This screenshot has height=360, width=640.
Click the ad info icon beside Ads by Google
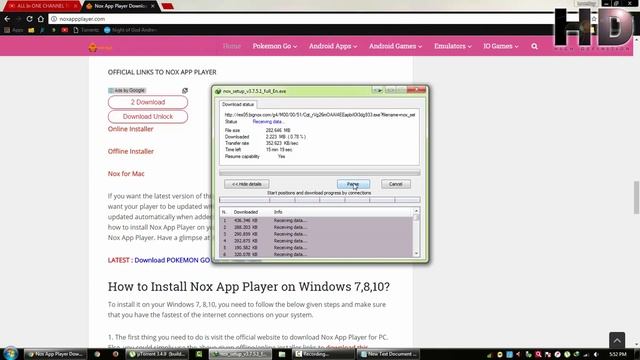[x=185, y=90]
